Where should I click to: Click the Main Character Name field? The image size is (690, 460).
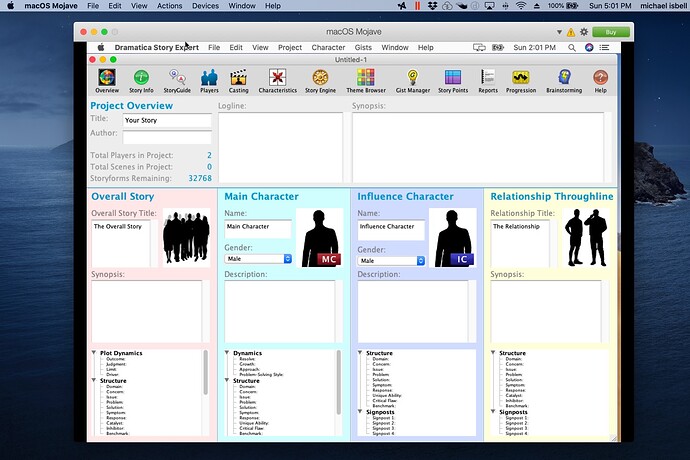258,229
